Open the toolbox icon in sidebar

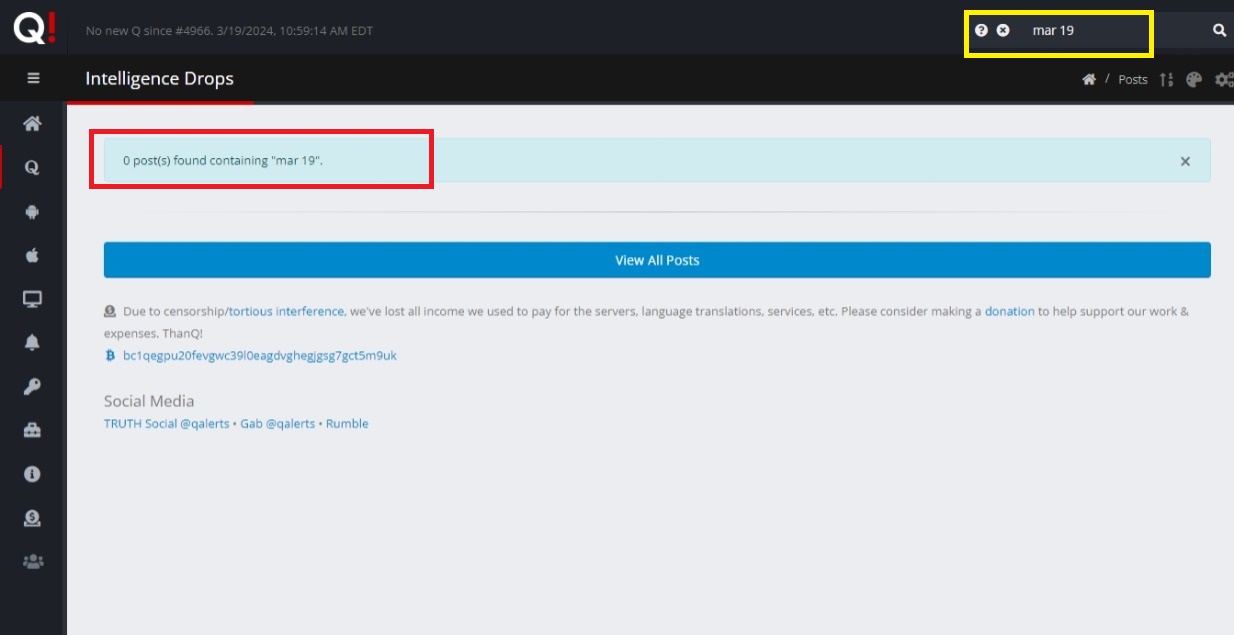32,430
